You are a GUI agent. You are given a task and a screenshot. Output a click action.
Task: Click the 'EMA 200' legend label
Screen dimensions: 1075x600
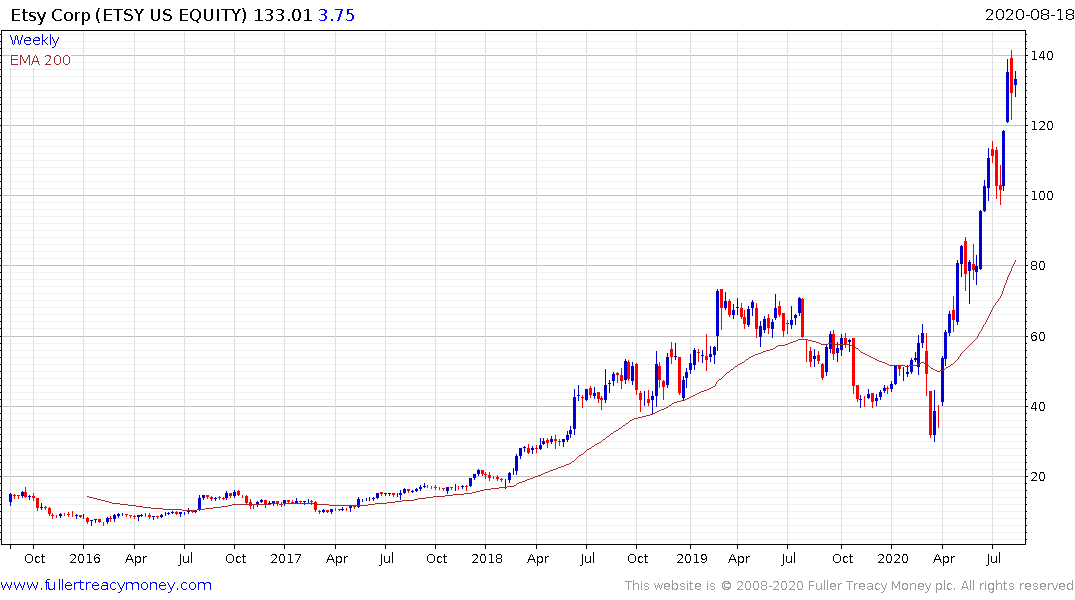tap(40, 60)
